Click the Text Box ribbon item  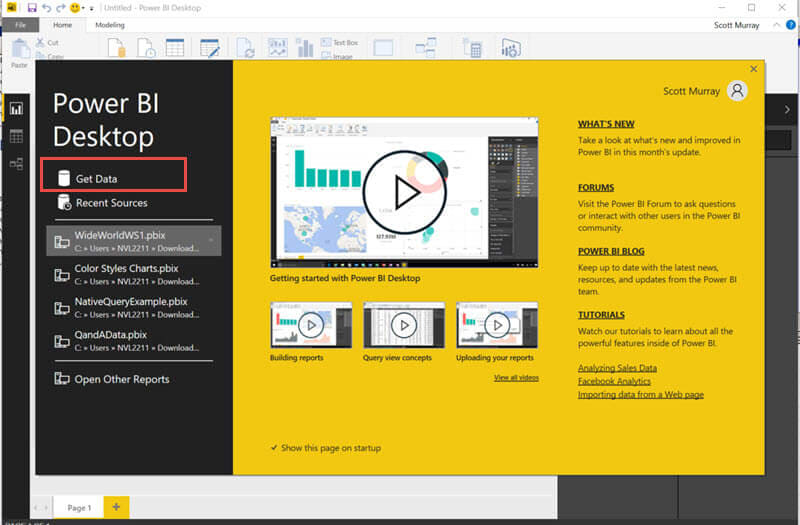pyautogui.click(x=339, y=42)
